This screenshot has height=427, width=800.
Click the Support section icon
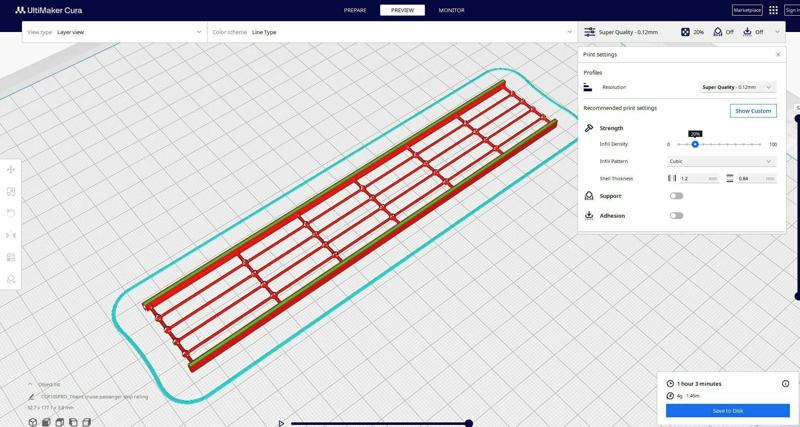tap(589, 196)
